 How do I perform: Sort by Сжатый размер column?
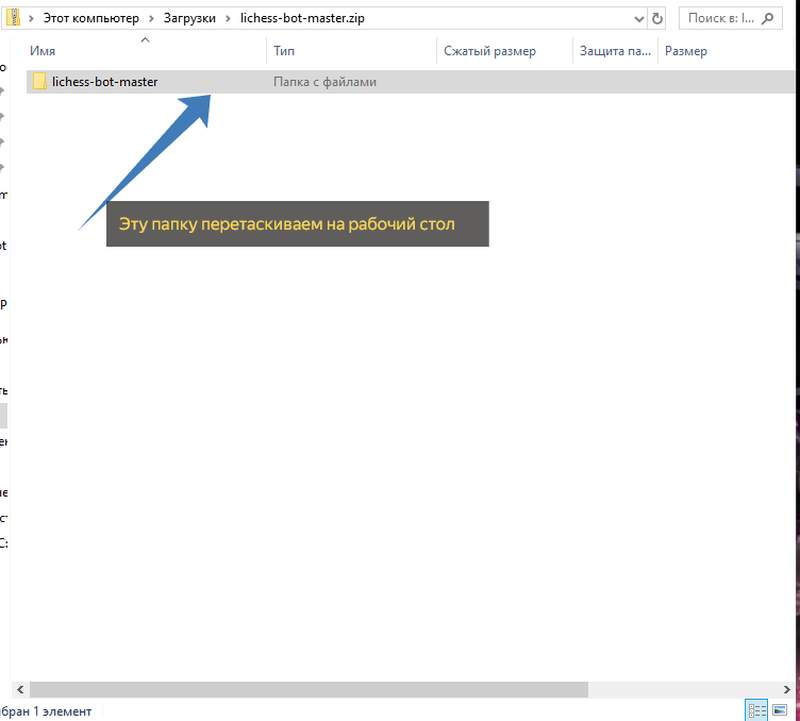pyautogui.click(x=490, y=51)
